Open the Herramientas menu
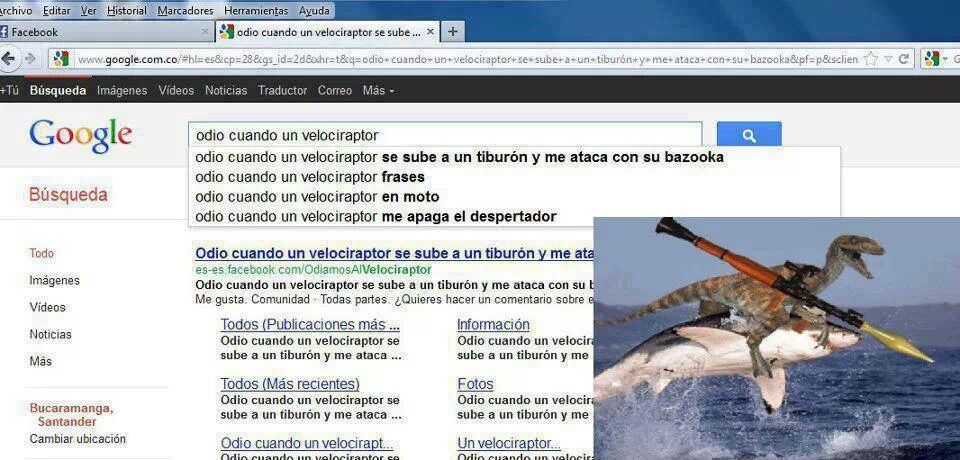 pyautogui.click(x=256, y=10)
